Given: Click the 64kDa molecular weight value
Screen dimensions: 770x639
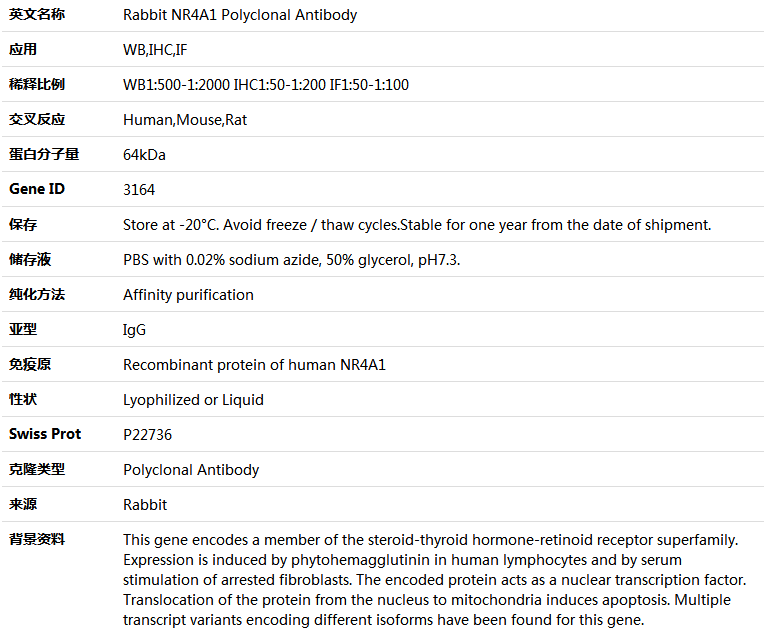Looking at the screenshot, I should [x=145, y=155].
